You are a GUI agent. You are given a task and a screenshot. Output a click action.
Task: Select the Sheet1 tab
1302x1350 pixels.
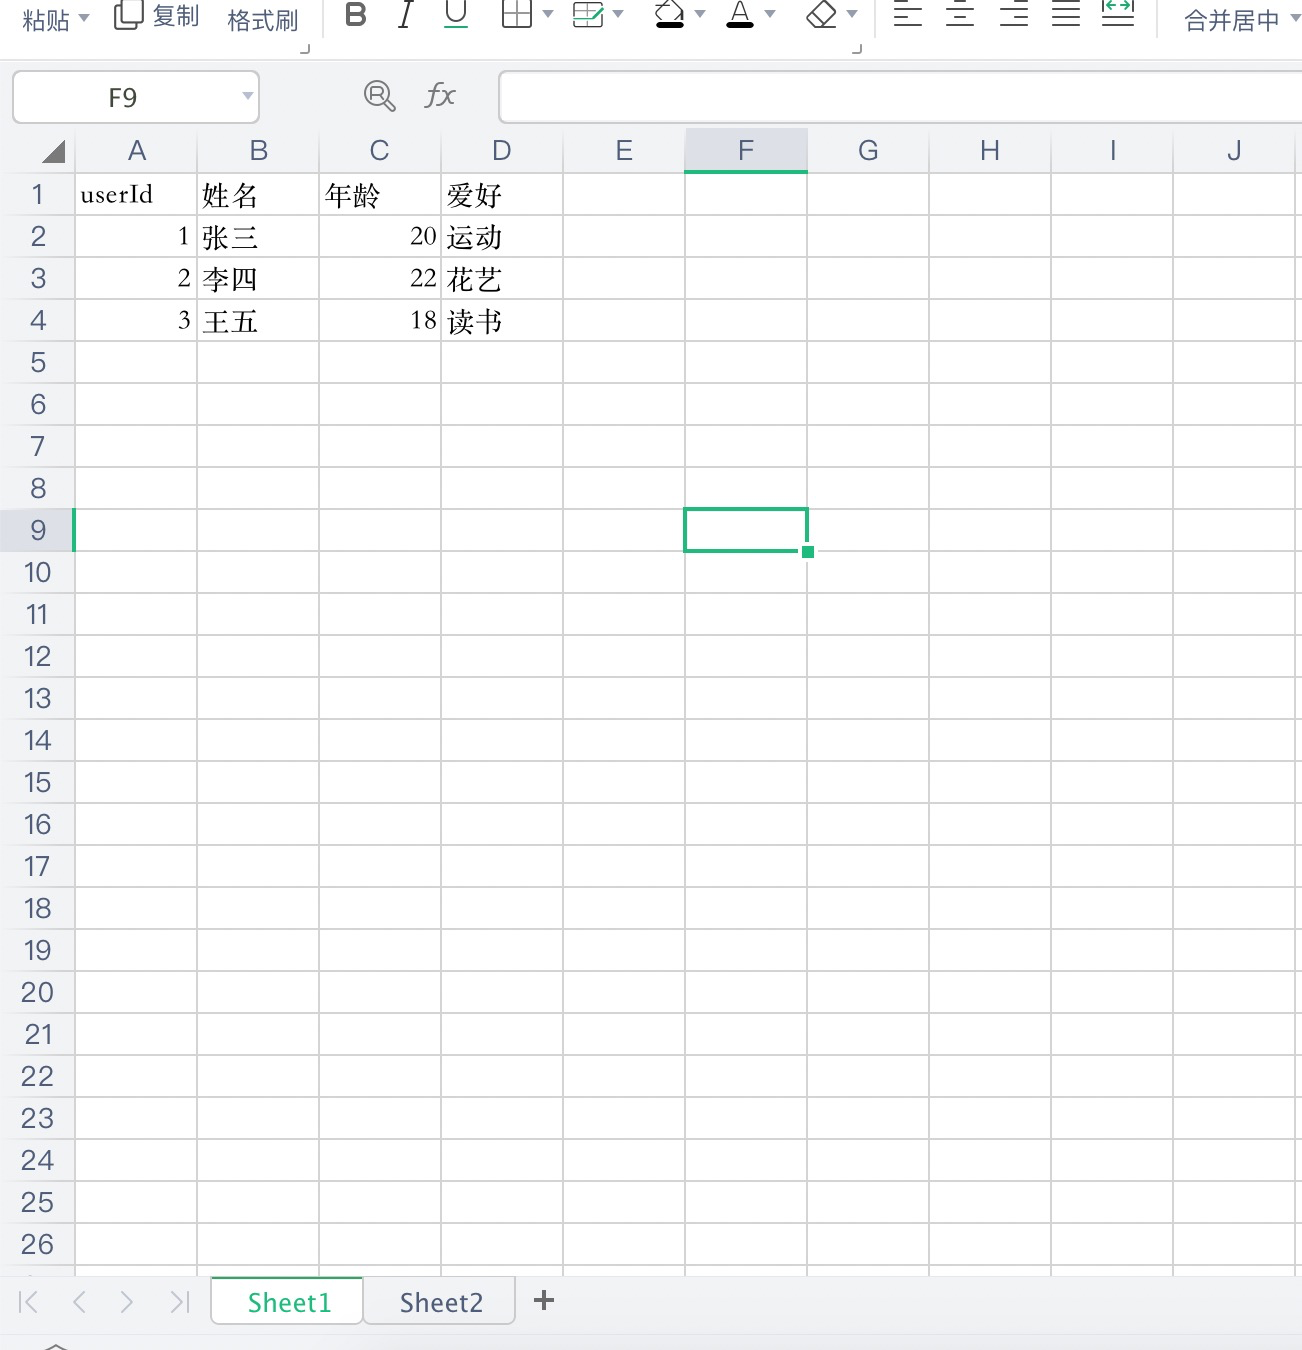click(288, 1301)
